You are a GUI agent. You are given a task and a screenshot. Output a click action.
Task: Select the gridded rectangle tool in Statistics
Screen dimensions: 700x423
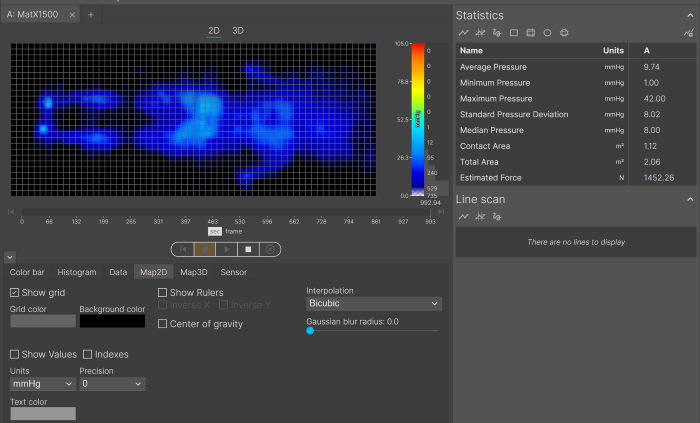[x=530, y=33]
